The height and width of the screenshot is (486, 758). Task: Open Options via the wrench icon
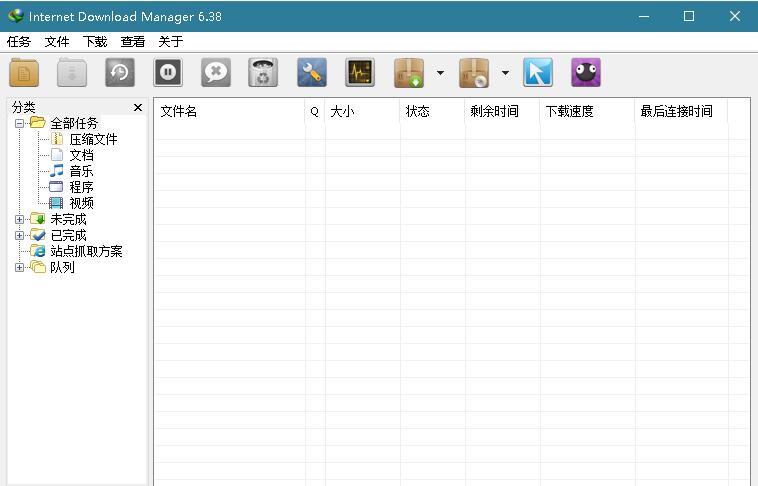click(312, 73)
